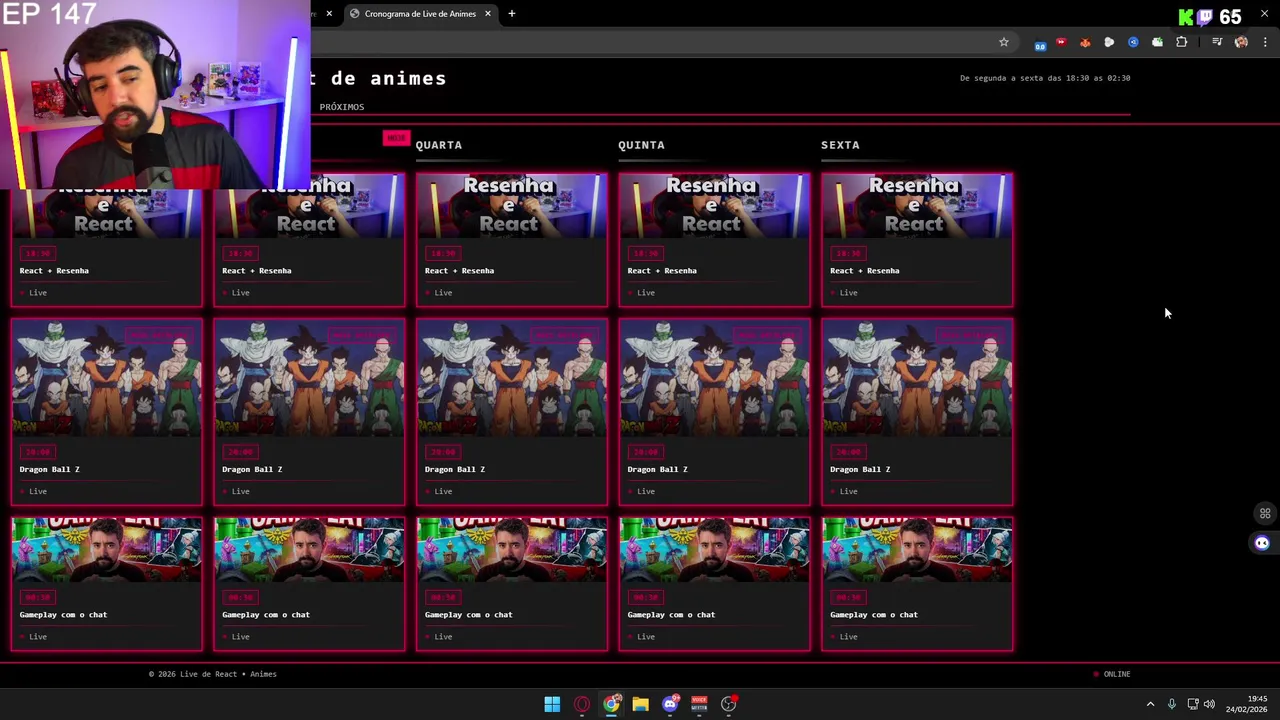Screen dimensions: 1280x720
Task: Click the React + Resenha title under QUINTA
Action: 662,270
